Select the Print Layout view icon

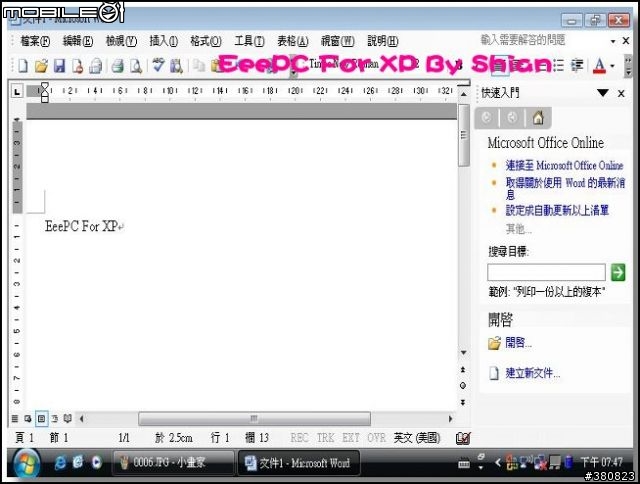click(x=41, y=419)
